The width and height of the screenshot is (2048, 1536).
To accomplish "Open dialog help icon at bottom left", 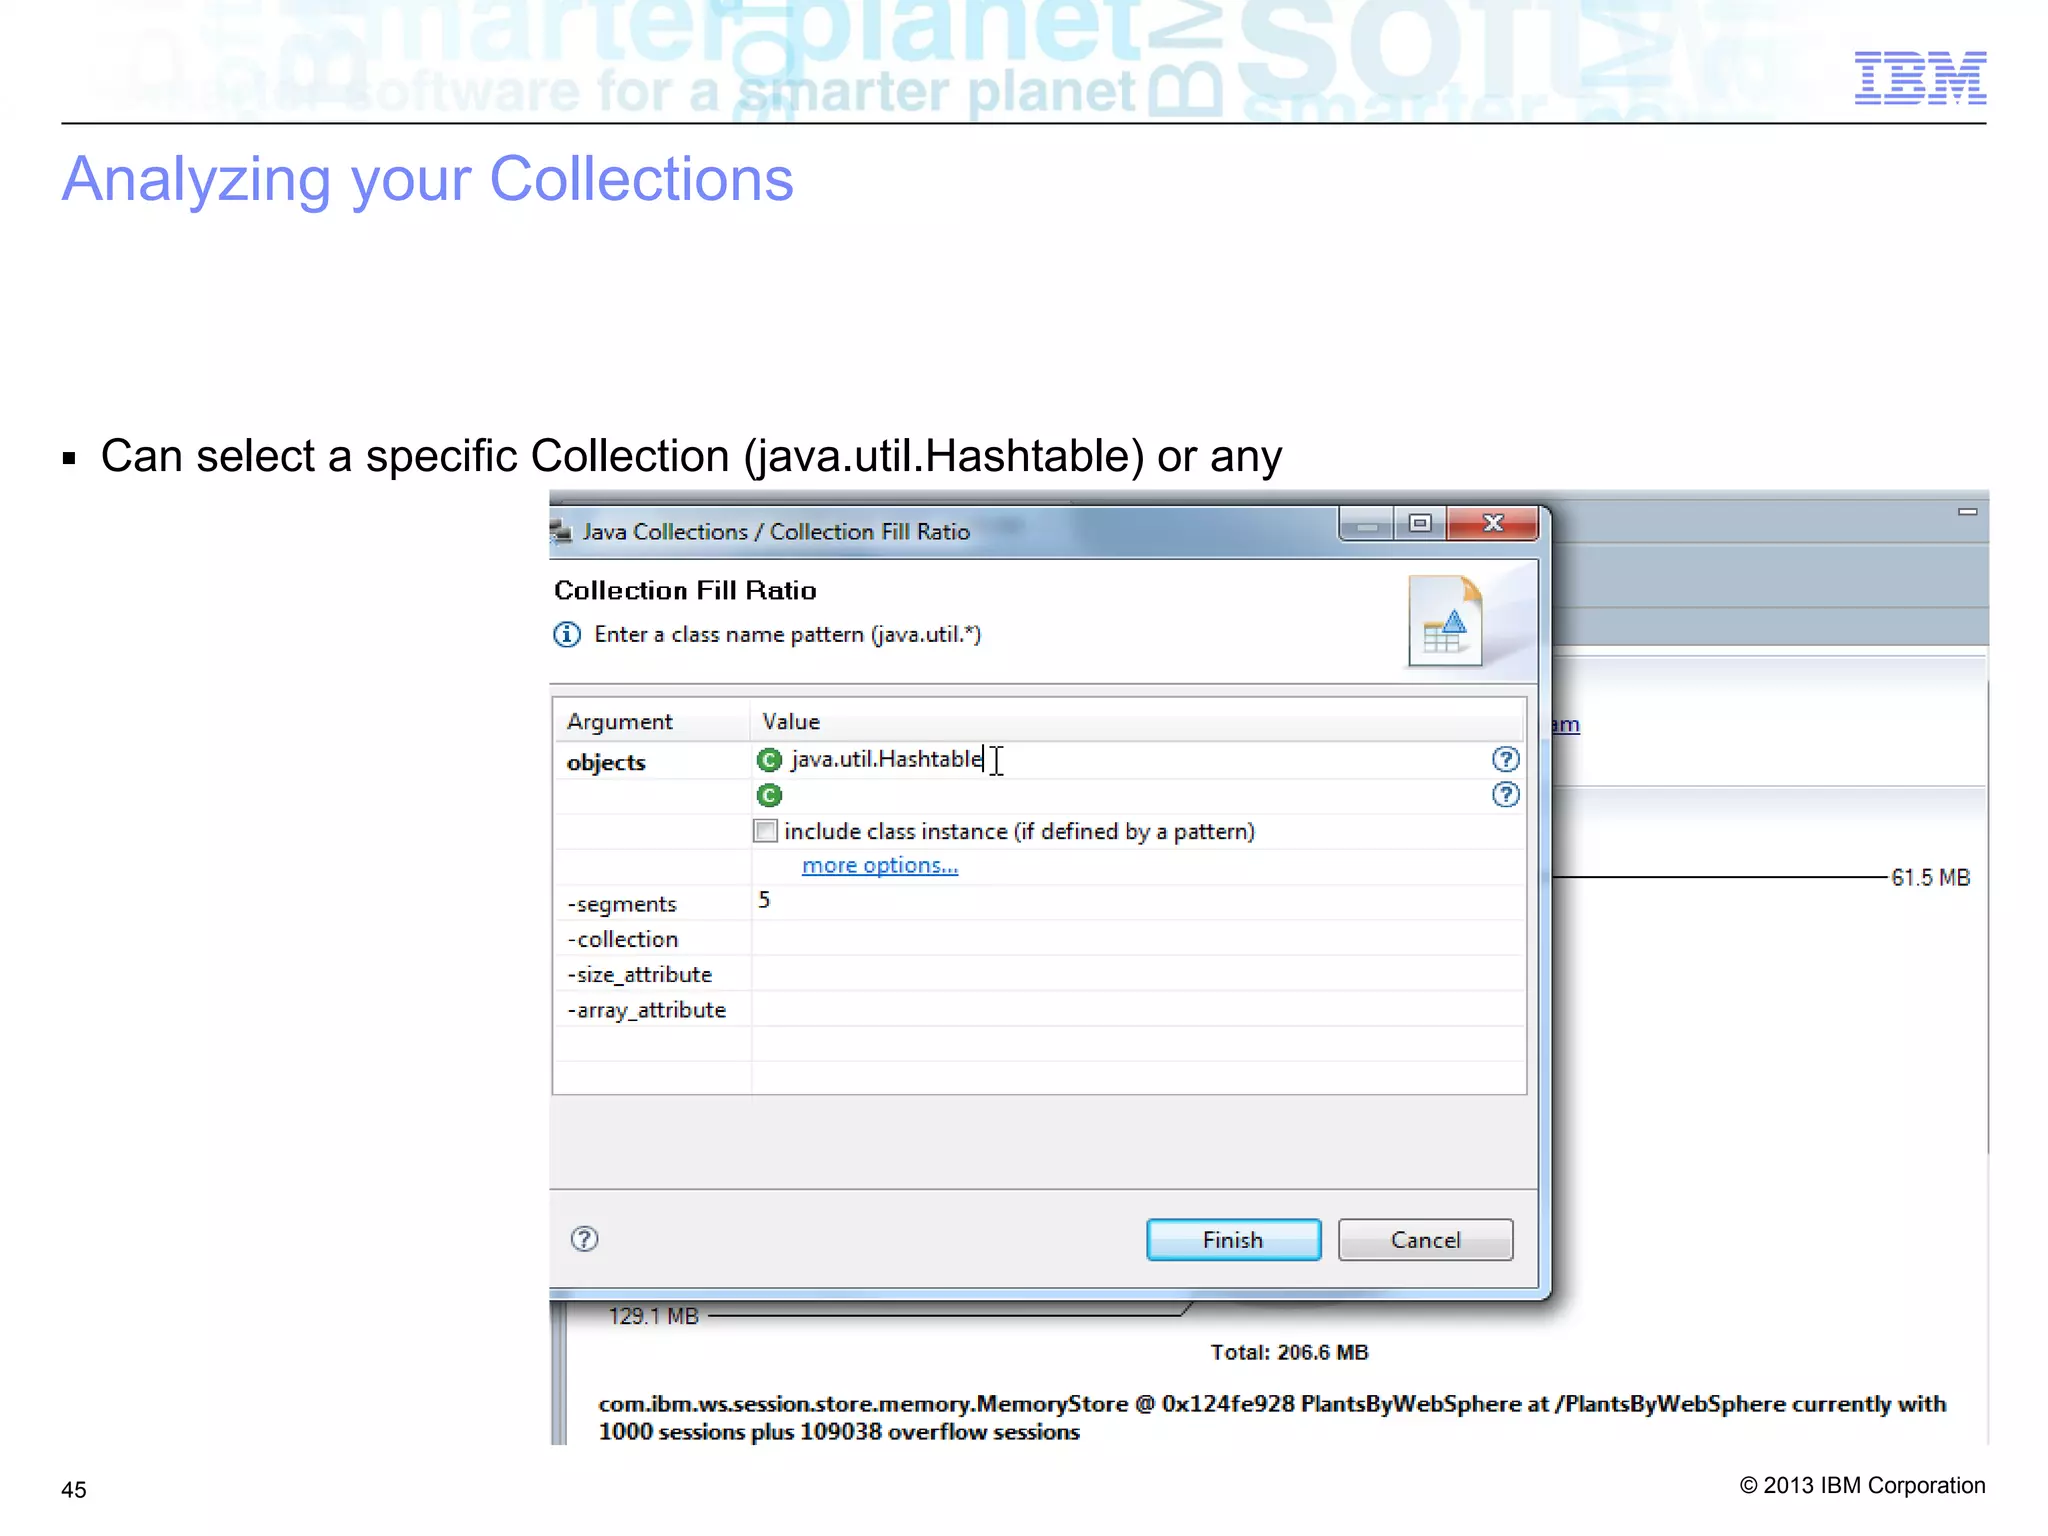I will point(584,1239).
